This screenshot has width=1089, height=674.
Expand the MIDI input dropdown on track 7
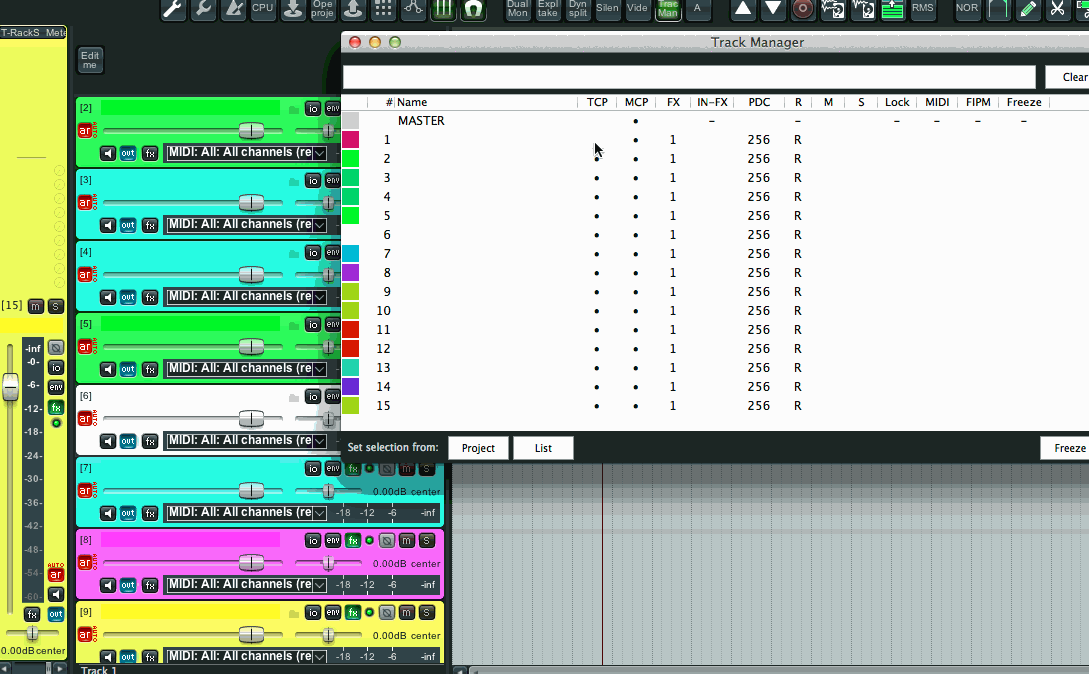tap(319, 513)
